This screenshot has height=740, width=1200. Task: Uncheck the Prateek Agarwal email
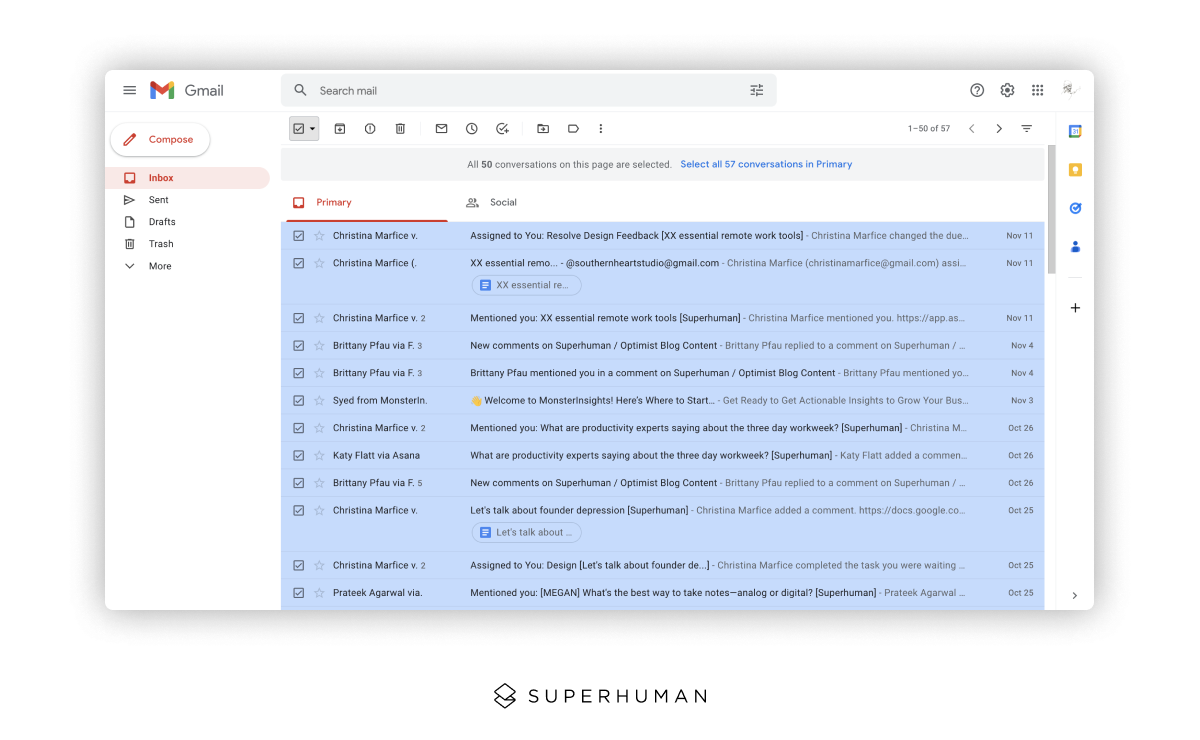298,593
